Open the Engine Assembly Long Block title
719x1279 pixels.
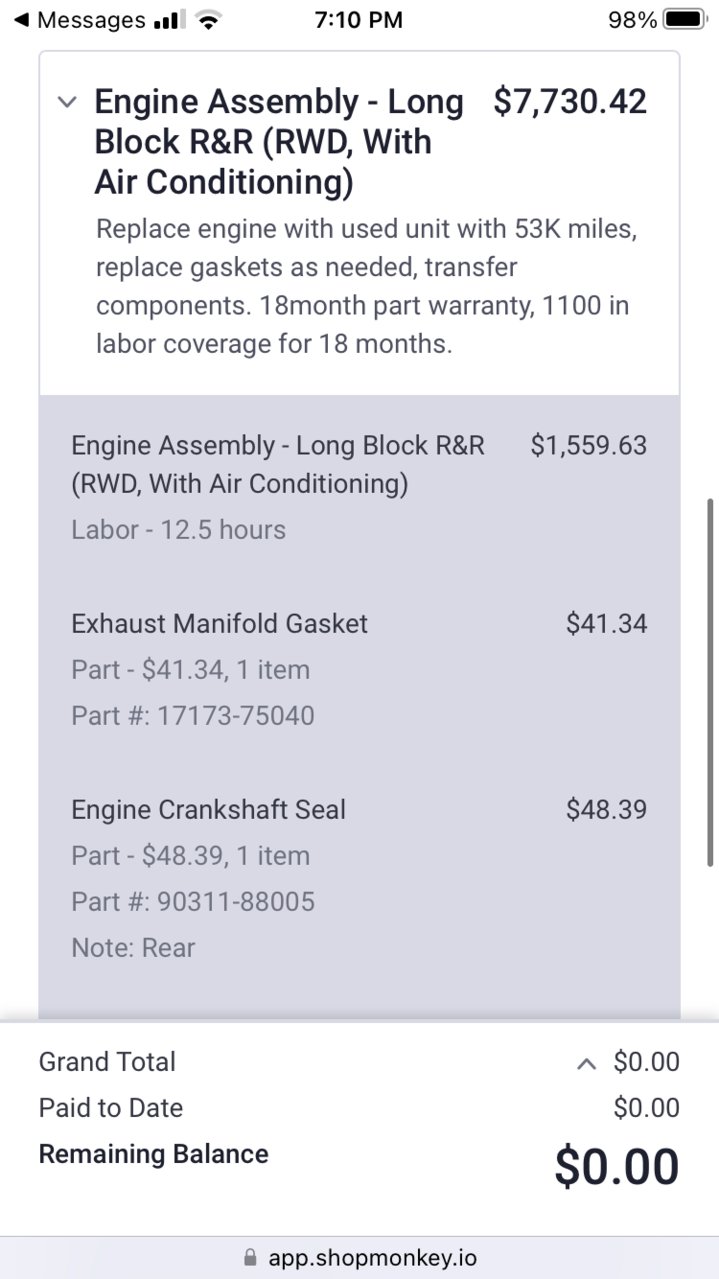pyautogui.click(x=279, y=142)
